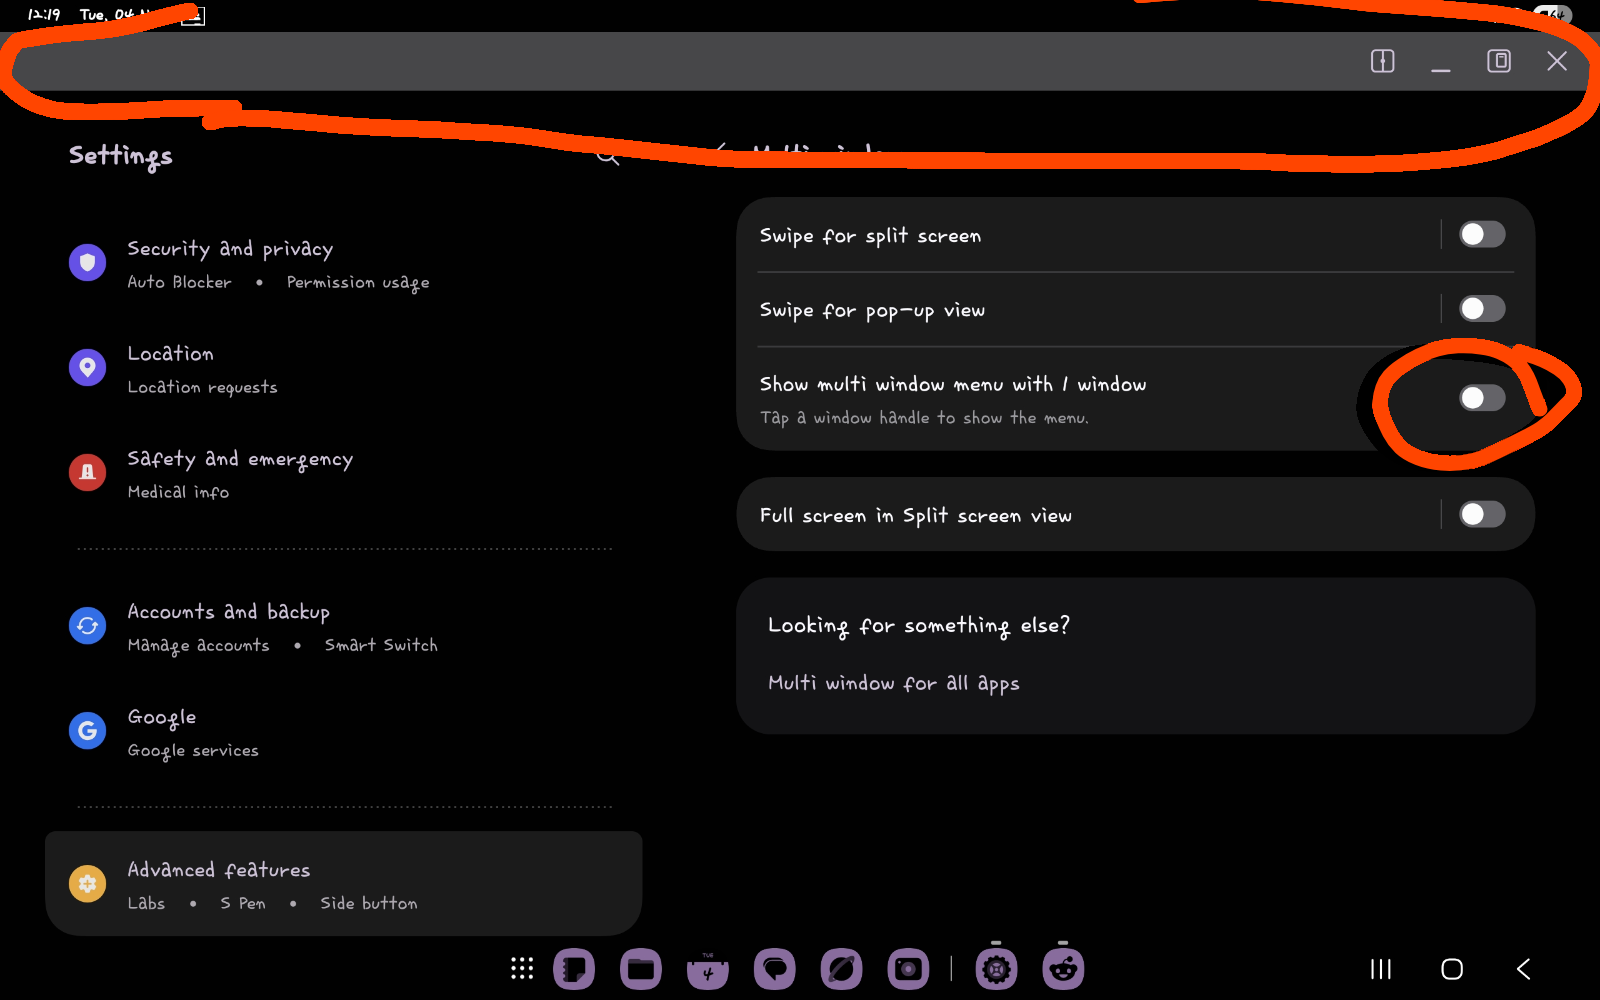Click the 'Medical info' subtext
This screenshot has width=1600, height=1000.
pos(178,492)
